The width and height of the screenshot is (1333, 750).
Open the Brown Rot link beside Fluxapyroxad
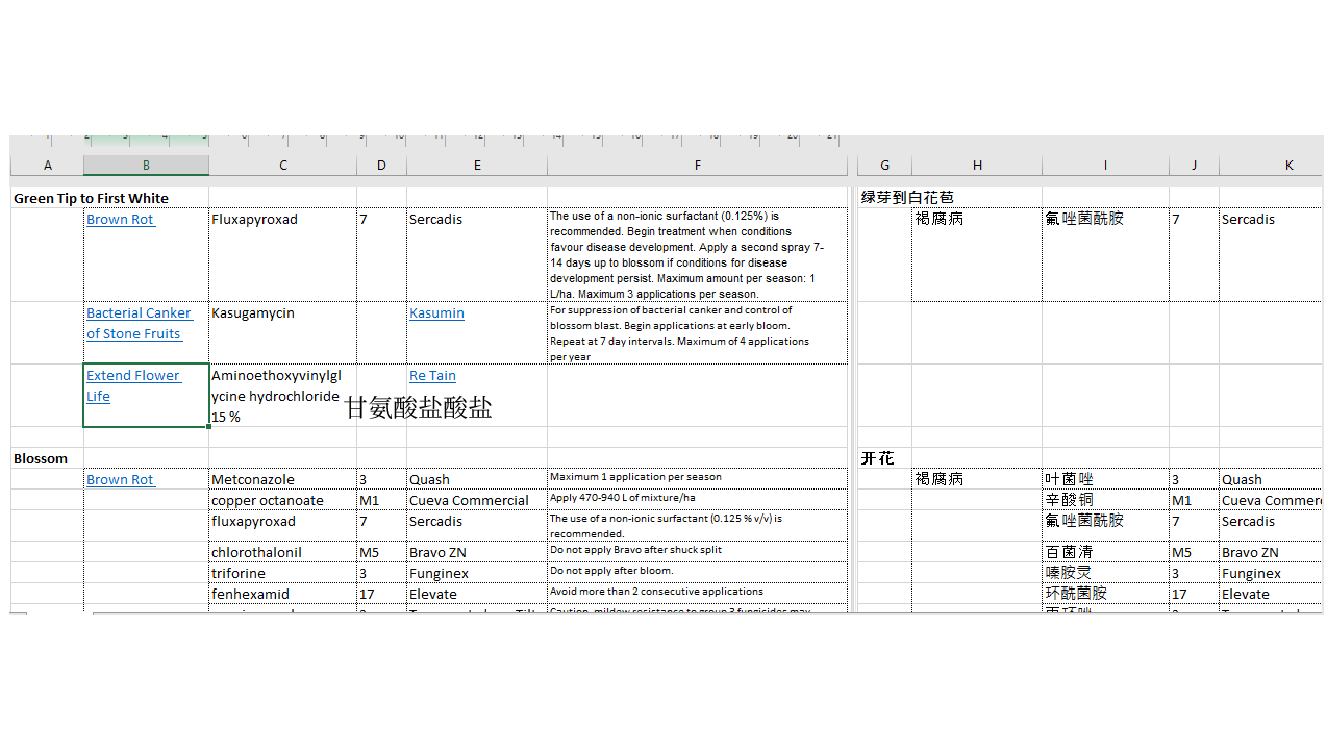(120, 219)
